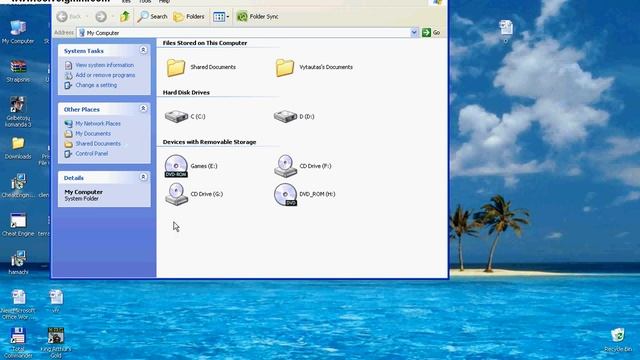Launch Folder Sync from toolbar
Screen dimensions: 640x360
pyautogui.click(x=258, y=16)
